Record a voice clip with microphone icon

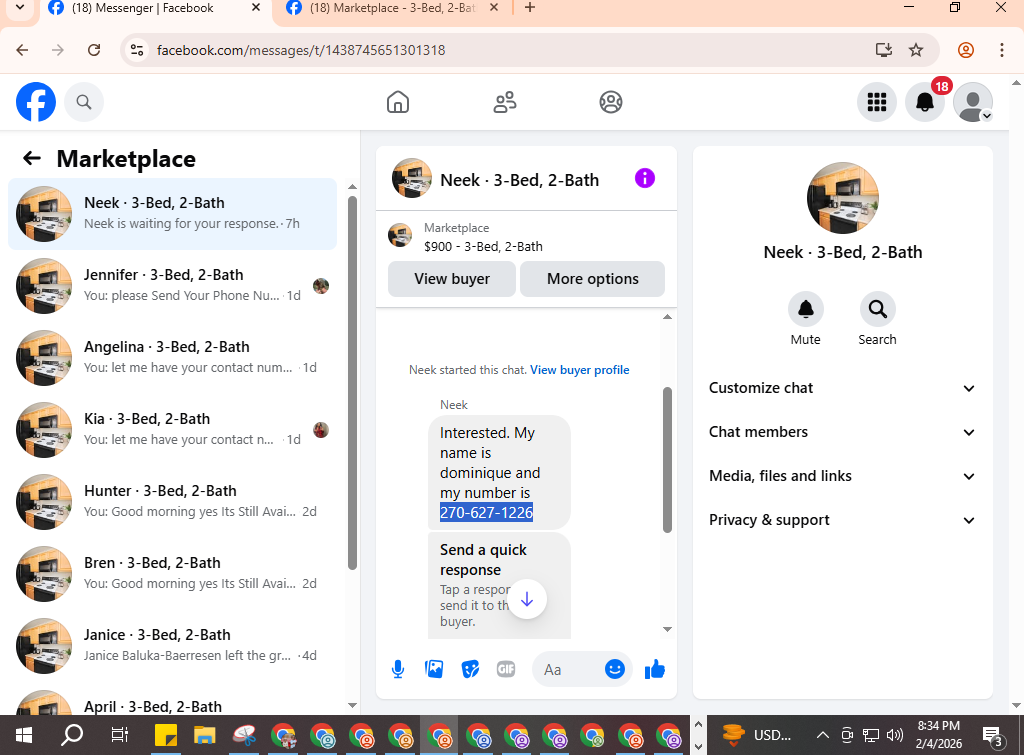click(x=398, y=669)
